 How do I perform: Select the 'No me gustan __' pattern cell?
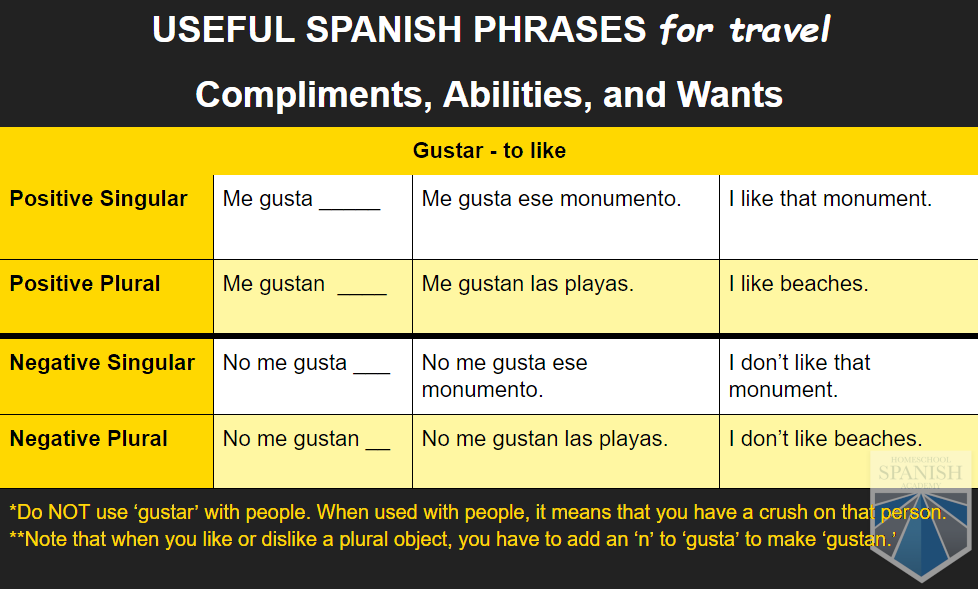click(x=306, y=439)
